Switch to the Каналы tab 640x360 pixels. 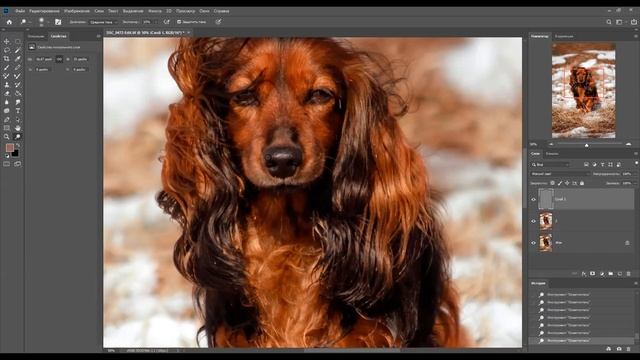(552, 154)
